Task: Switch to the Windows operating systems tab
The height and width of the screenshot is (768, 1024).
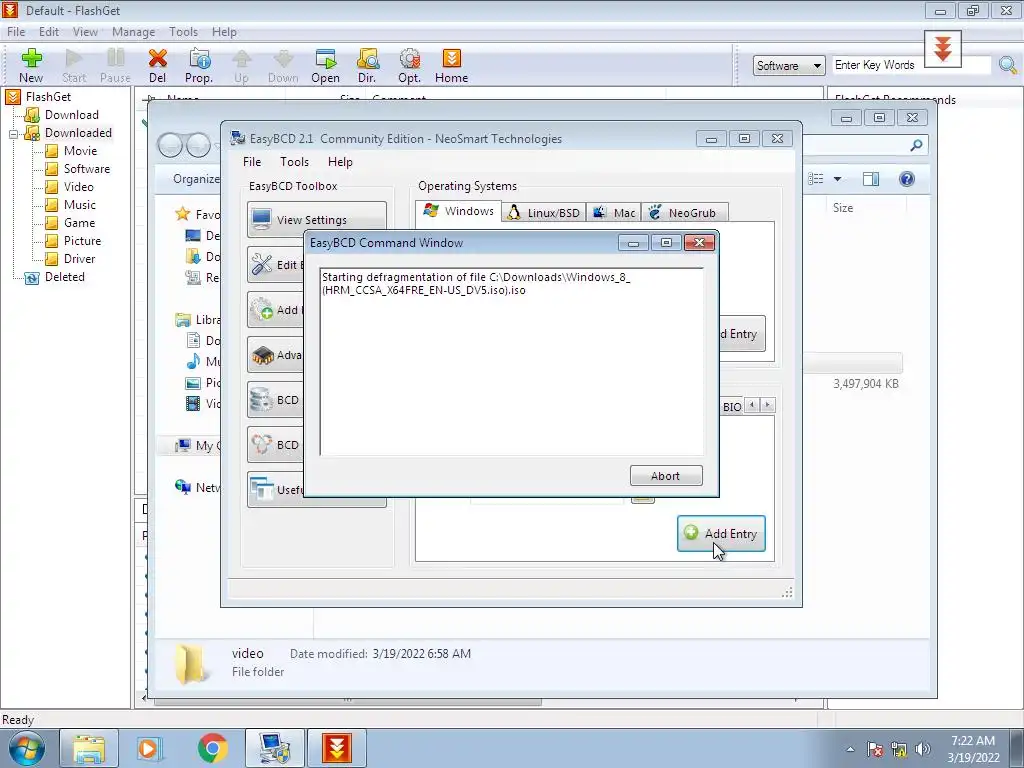Action: tap(459, 211)
